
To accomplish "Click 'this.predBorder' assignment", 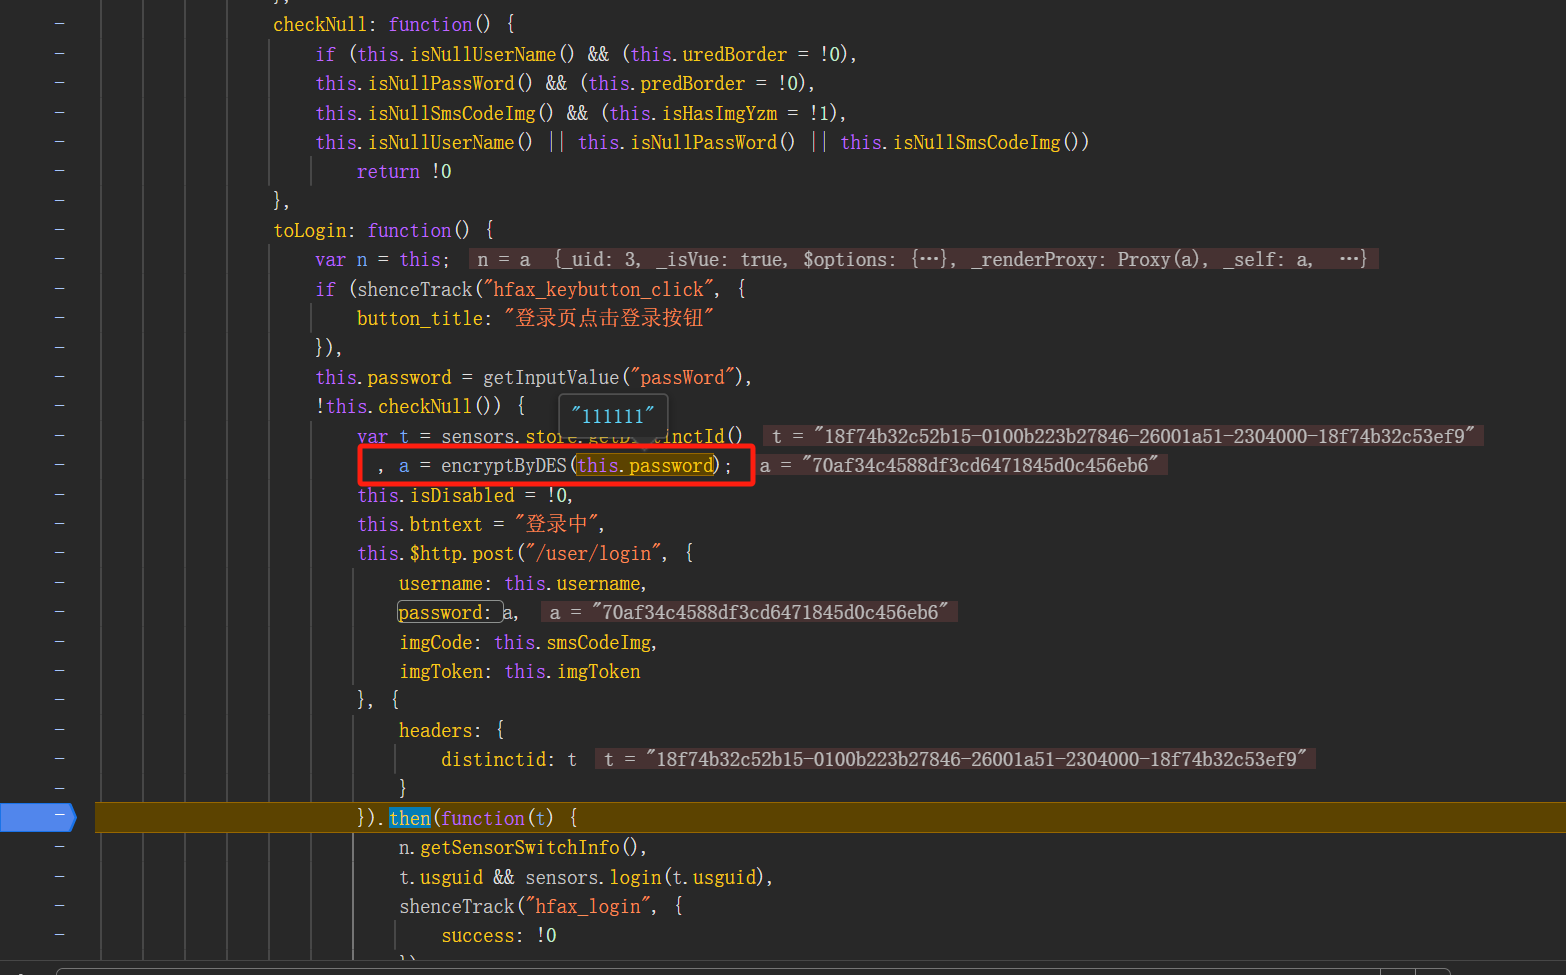I will point(667,83).
